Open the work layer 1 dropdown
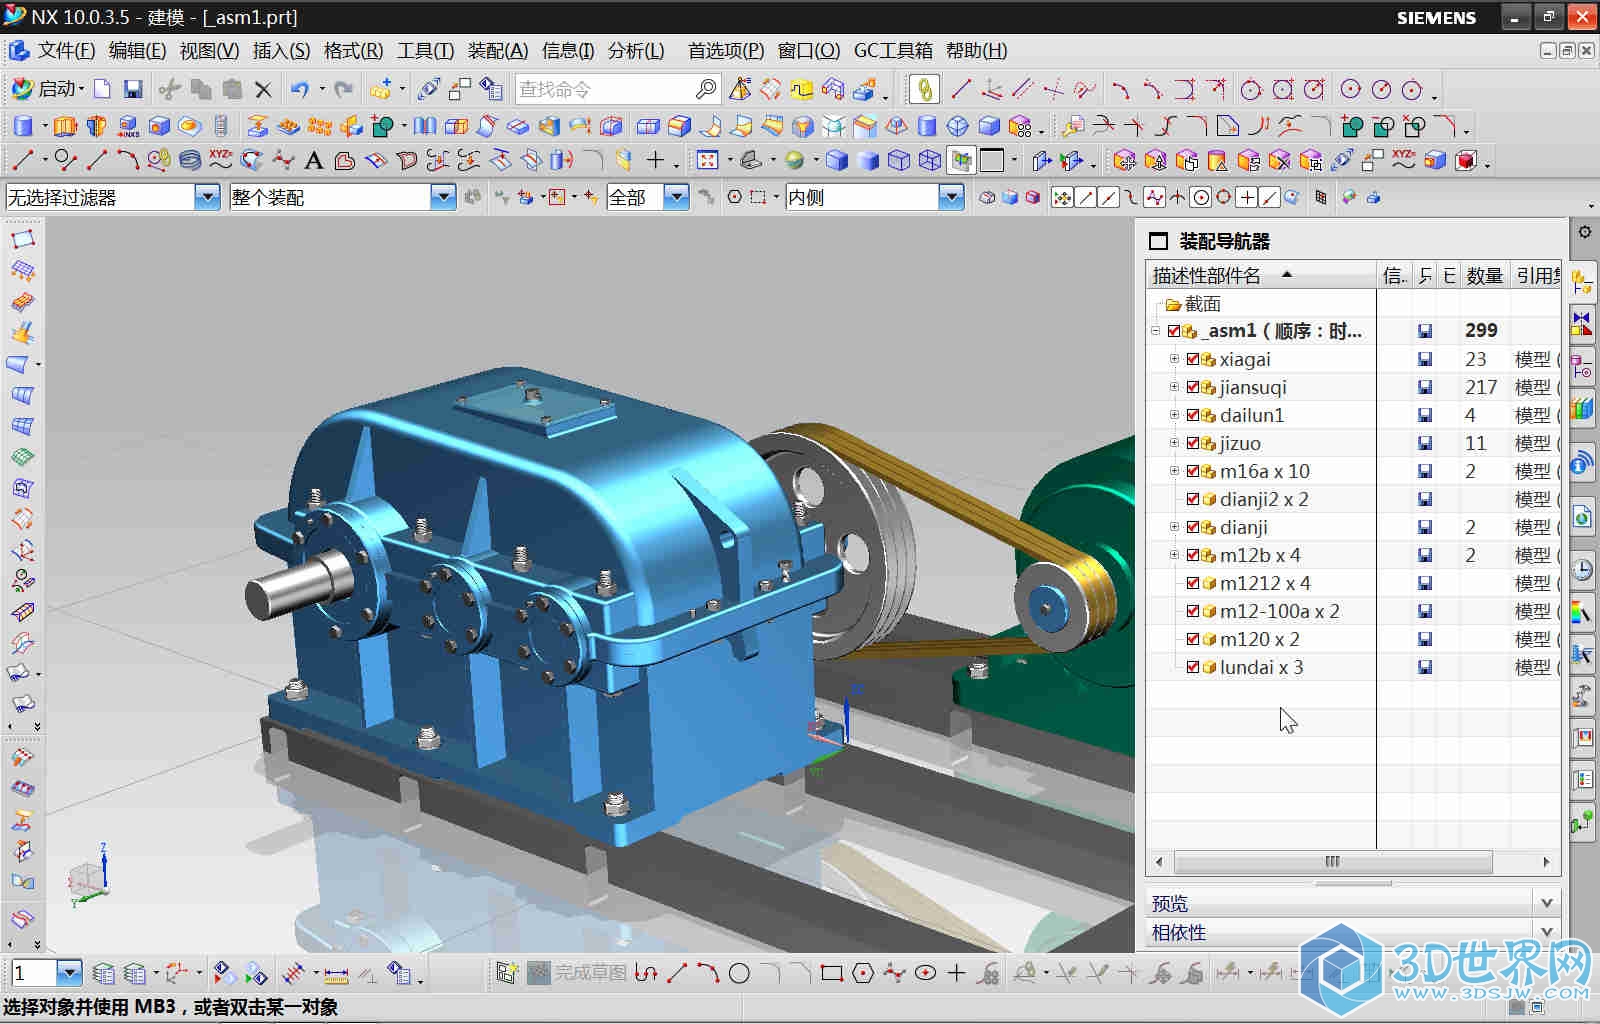Image resolution: width=1600 pixels, height=1024 pixels. pos(69,972)
